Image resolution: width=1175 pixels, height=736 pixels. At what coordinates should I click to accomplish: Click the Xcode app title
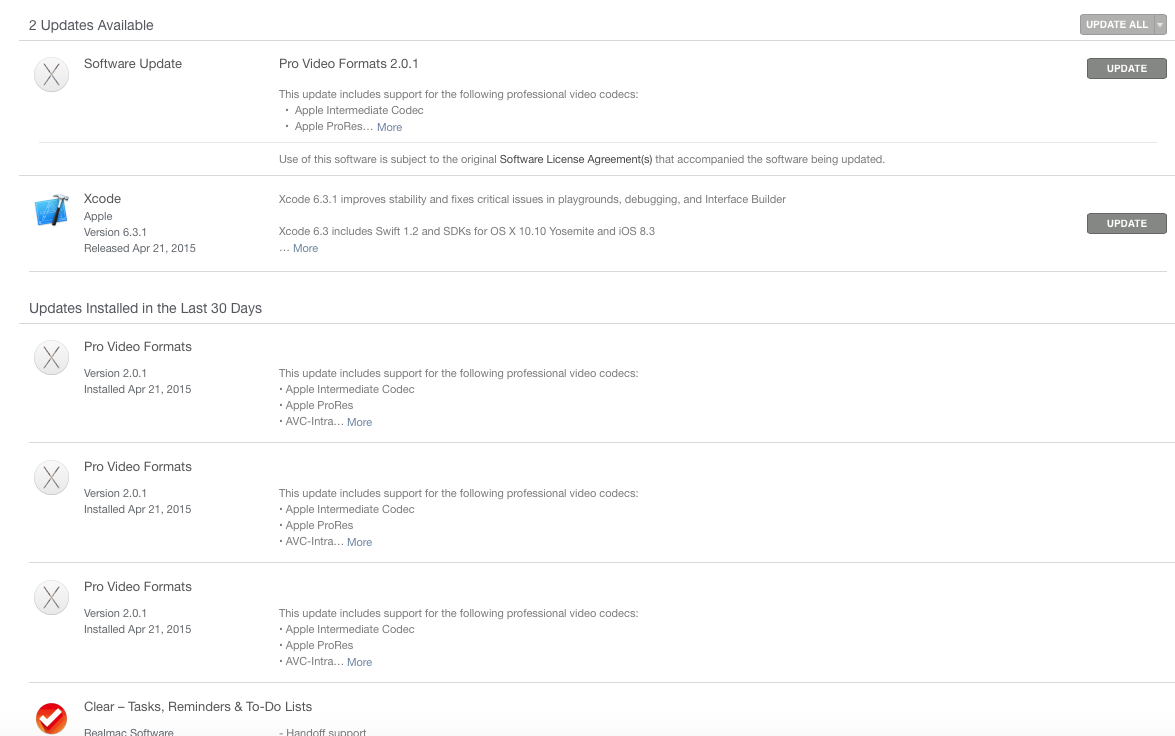(x=103, y=199)
